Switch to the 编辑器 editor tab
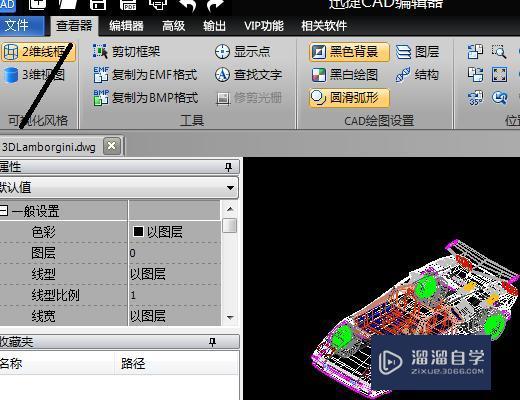520x400 pixels. (126, 26)
